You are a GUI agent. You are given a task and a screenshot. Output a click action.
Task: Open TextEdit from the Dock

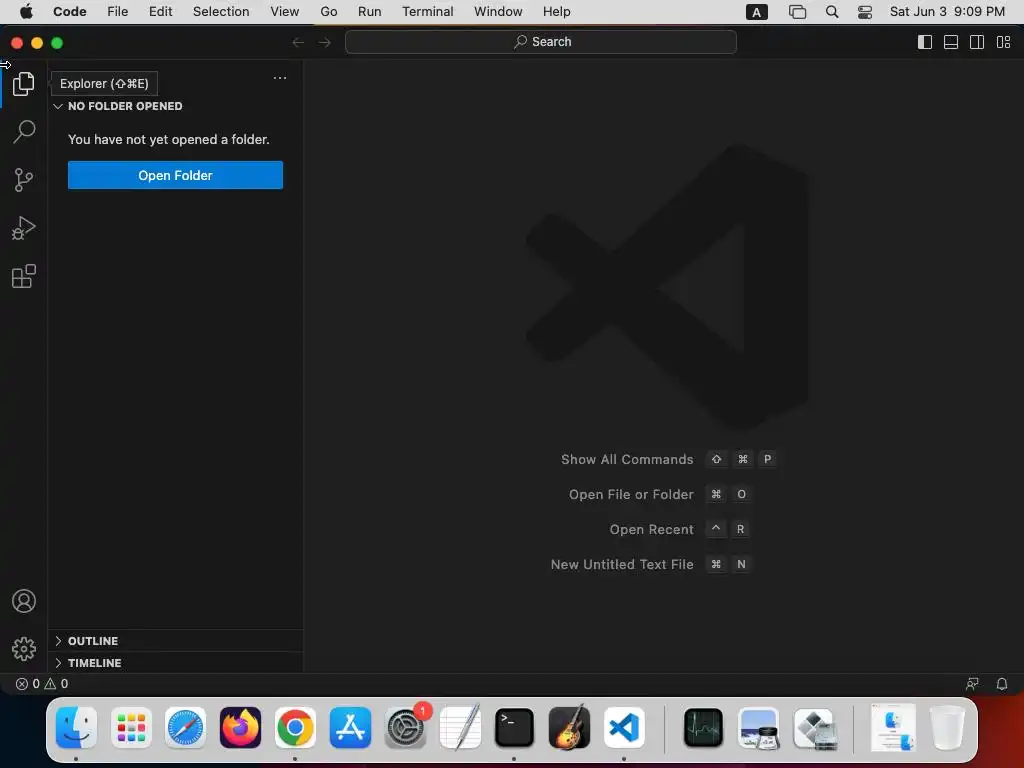(460, 727)
